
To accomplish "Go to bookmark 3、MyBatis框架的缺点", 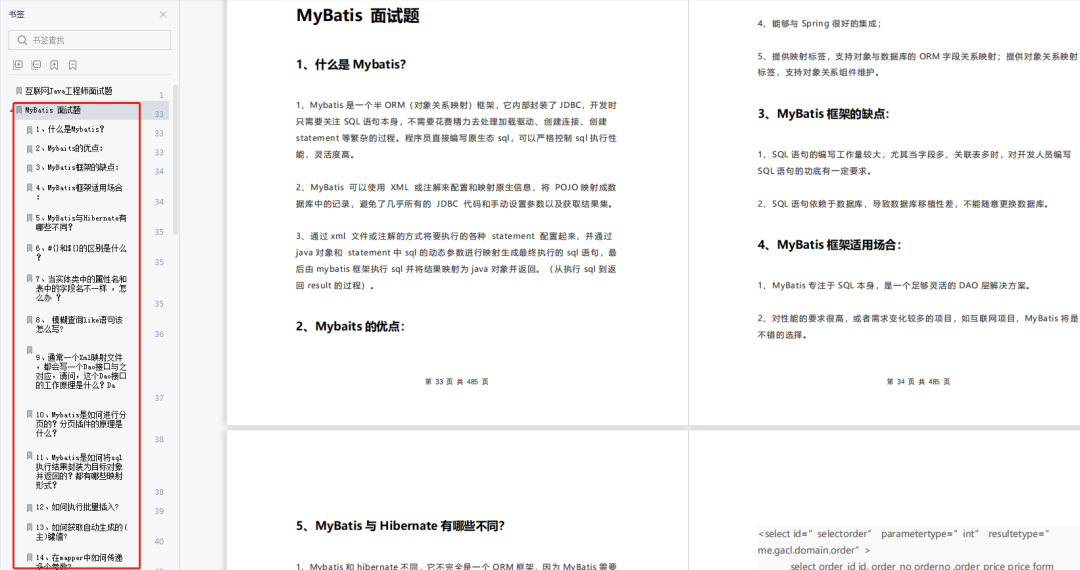I will [x=77, y=167].
